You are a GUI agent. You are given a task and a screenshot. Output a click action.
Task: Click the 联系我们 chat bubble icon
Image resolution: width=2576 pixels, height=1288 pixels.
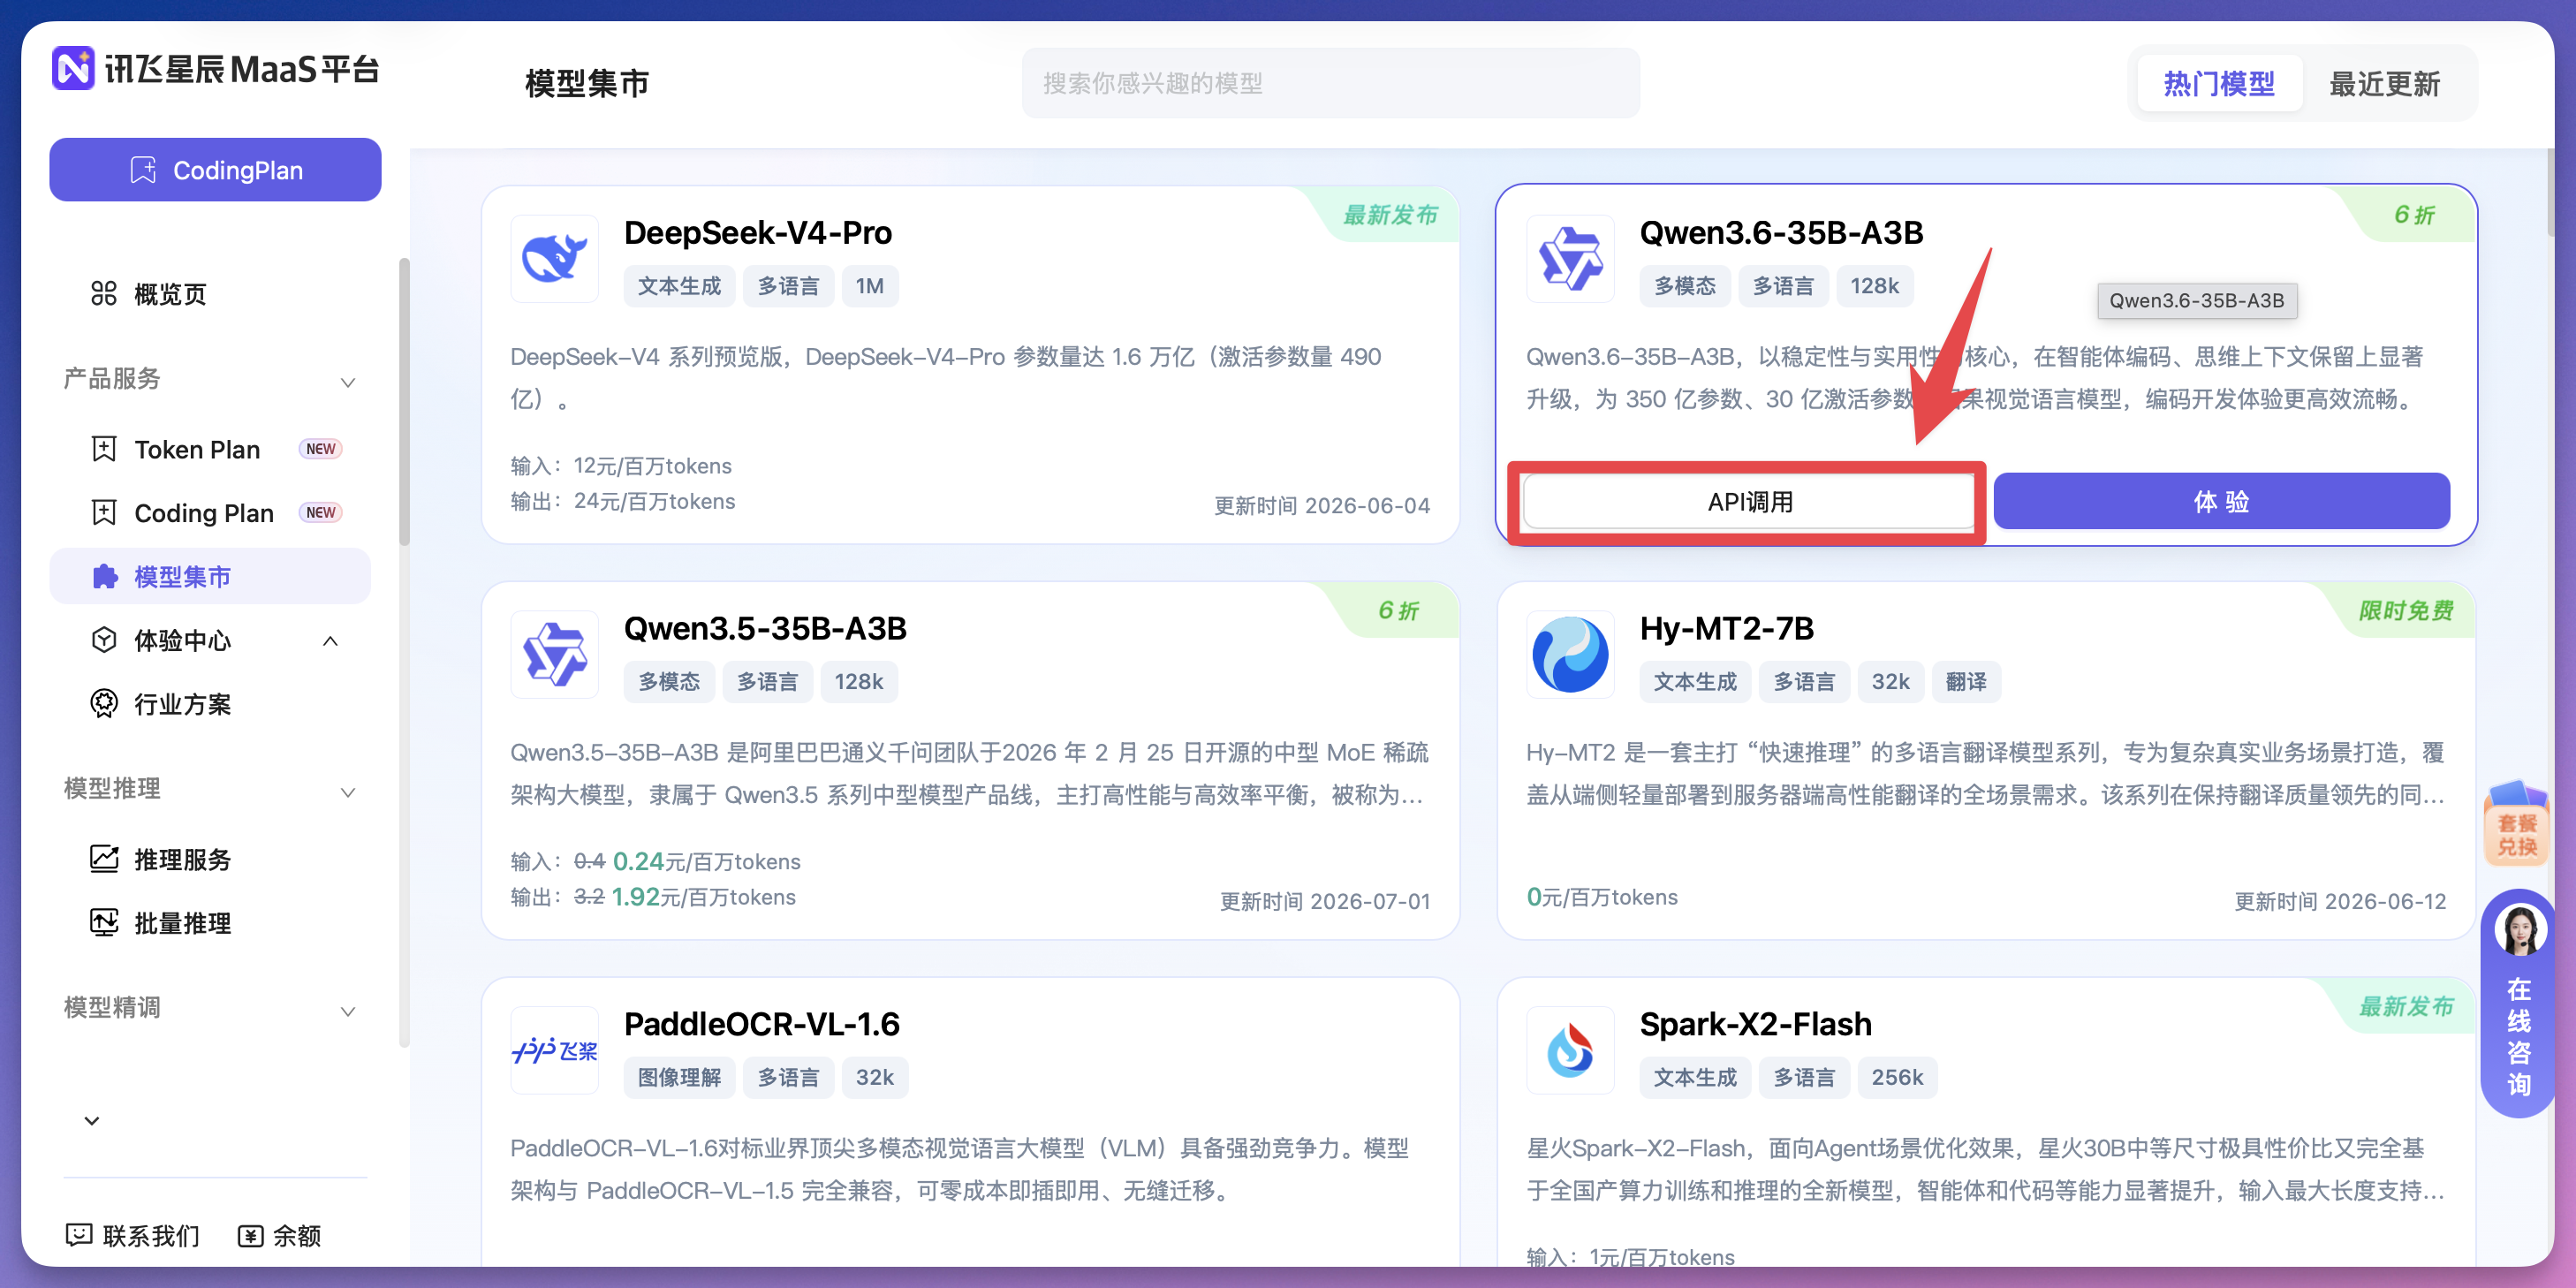click(79, 1235)
